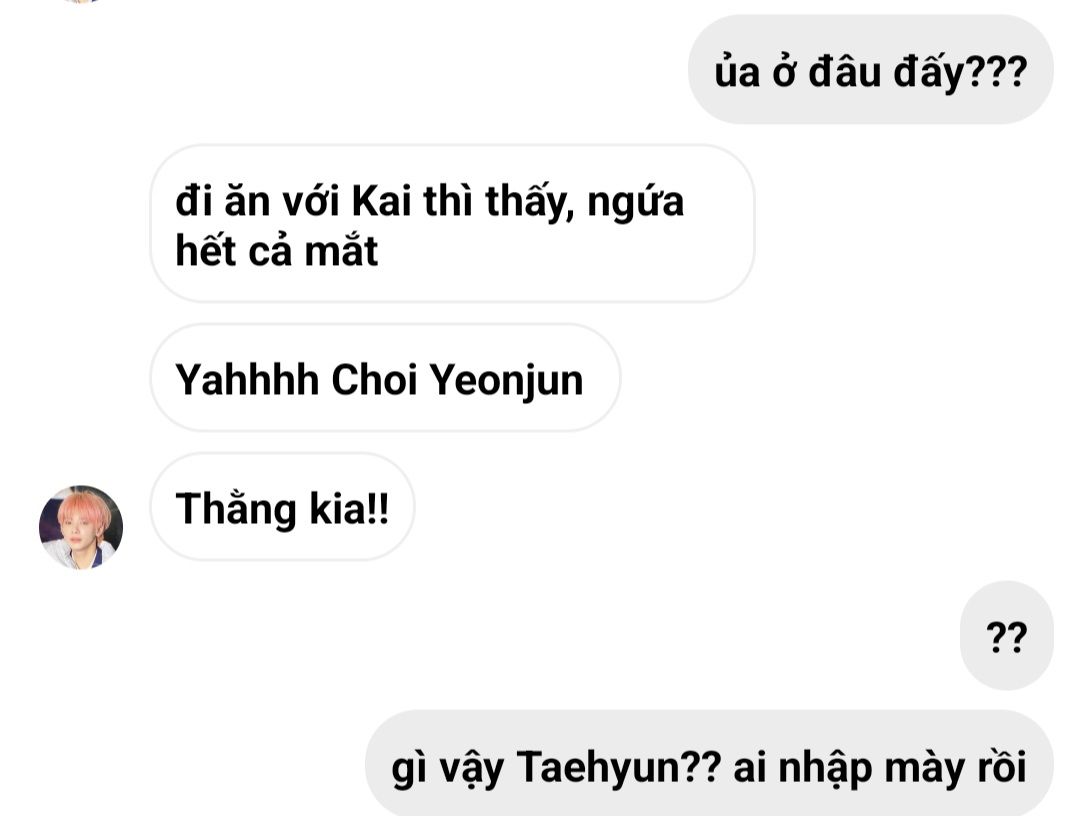Click the word "Choi" in the received bubble
This screenshot has width=1080, height=816.
tap(375, 379)
